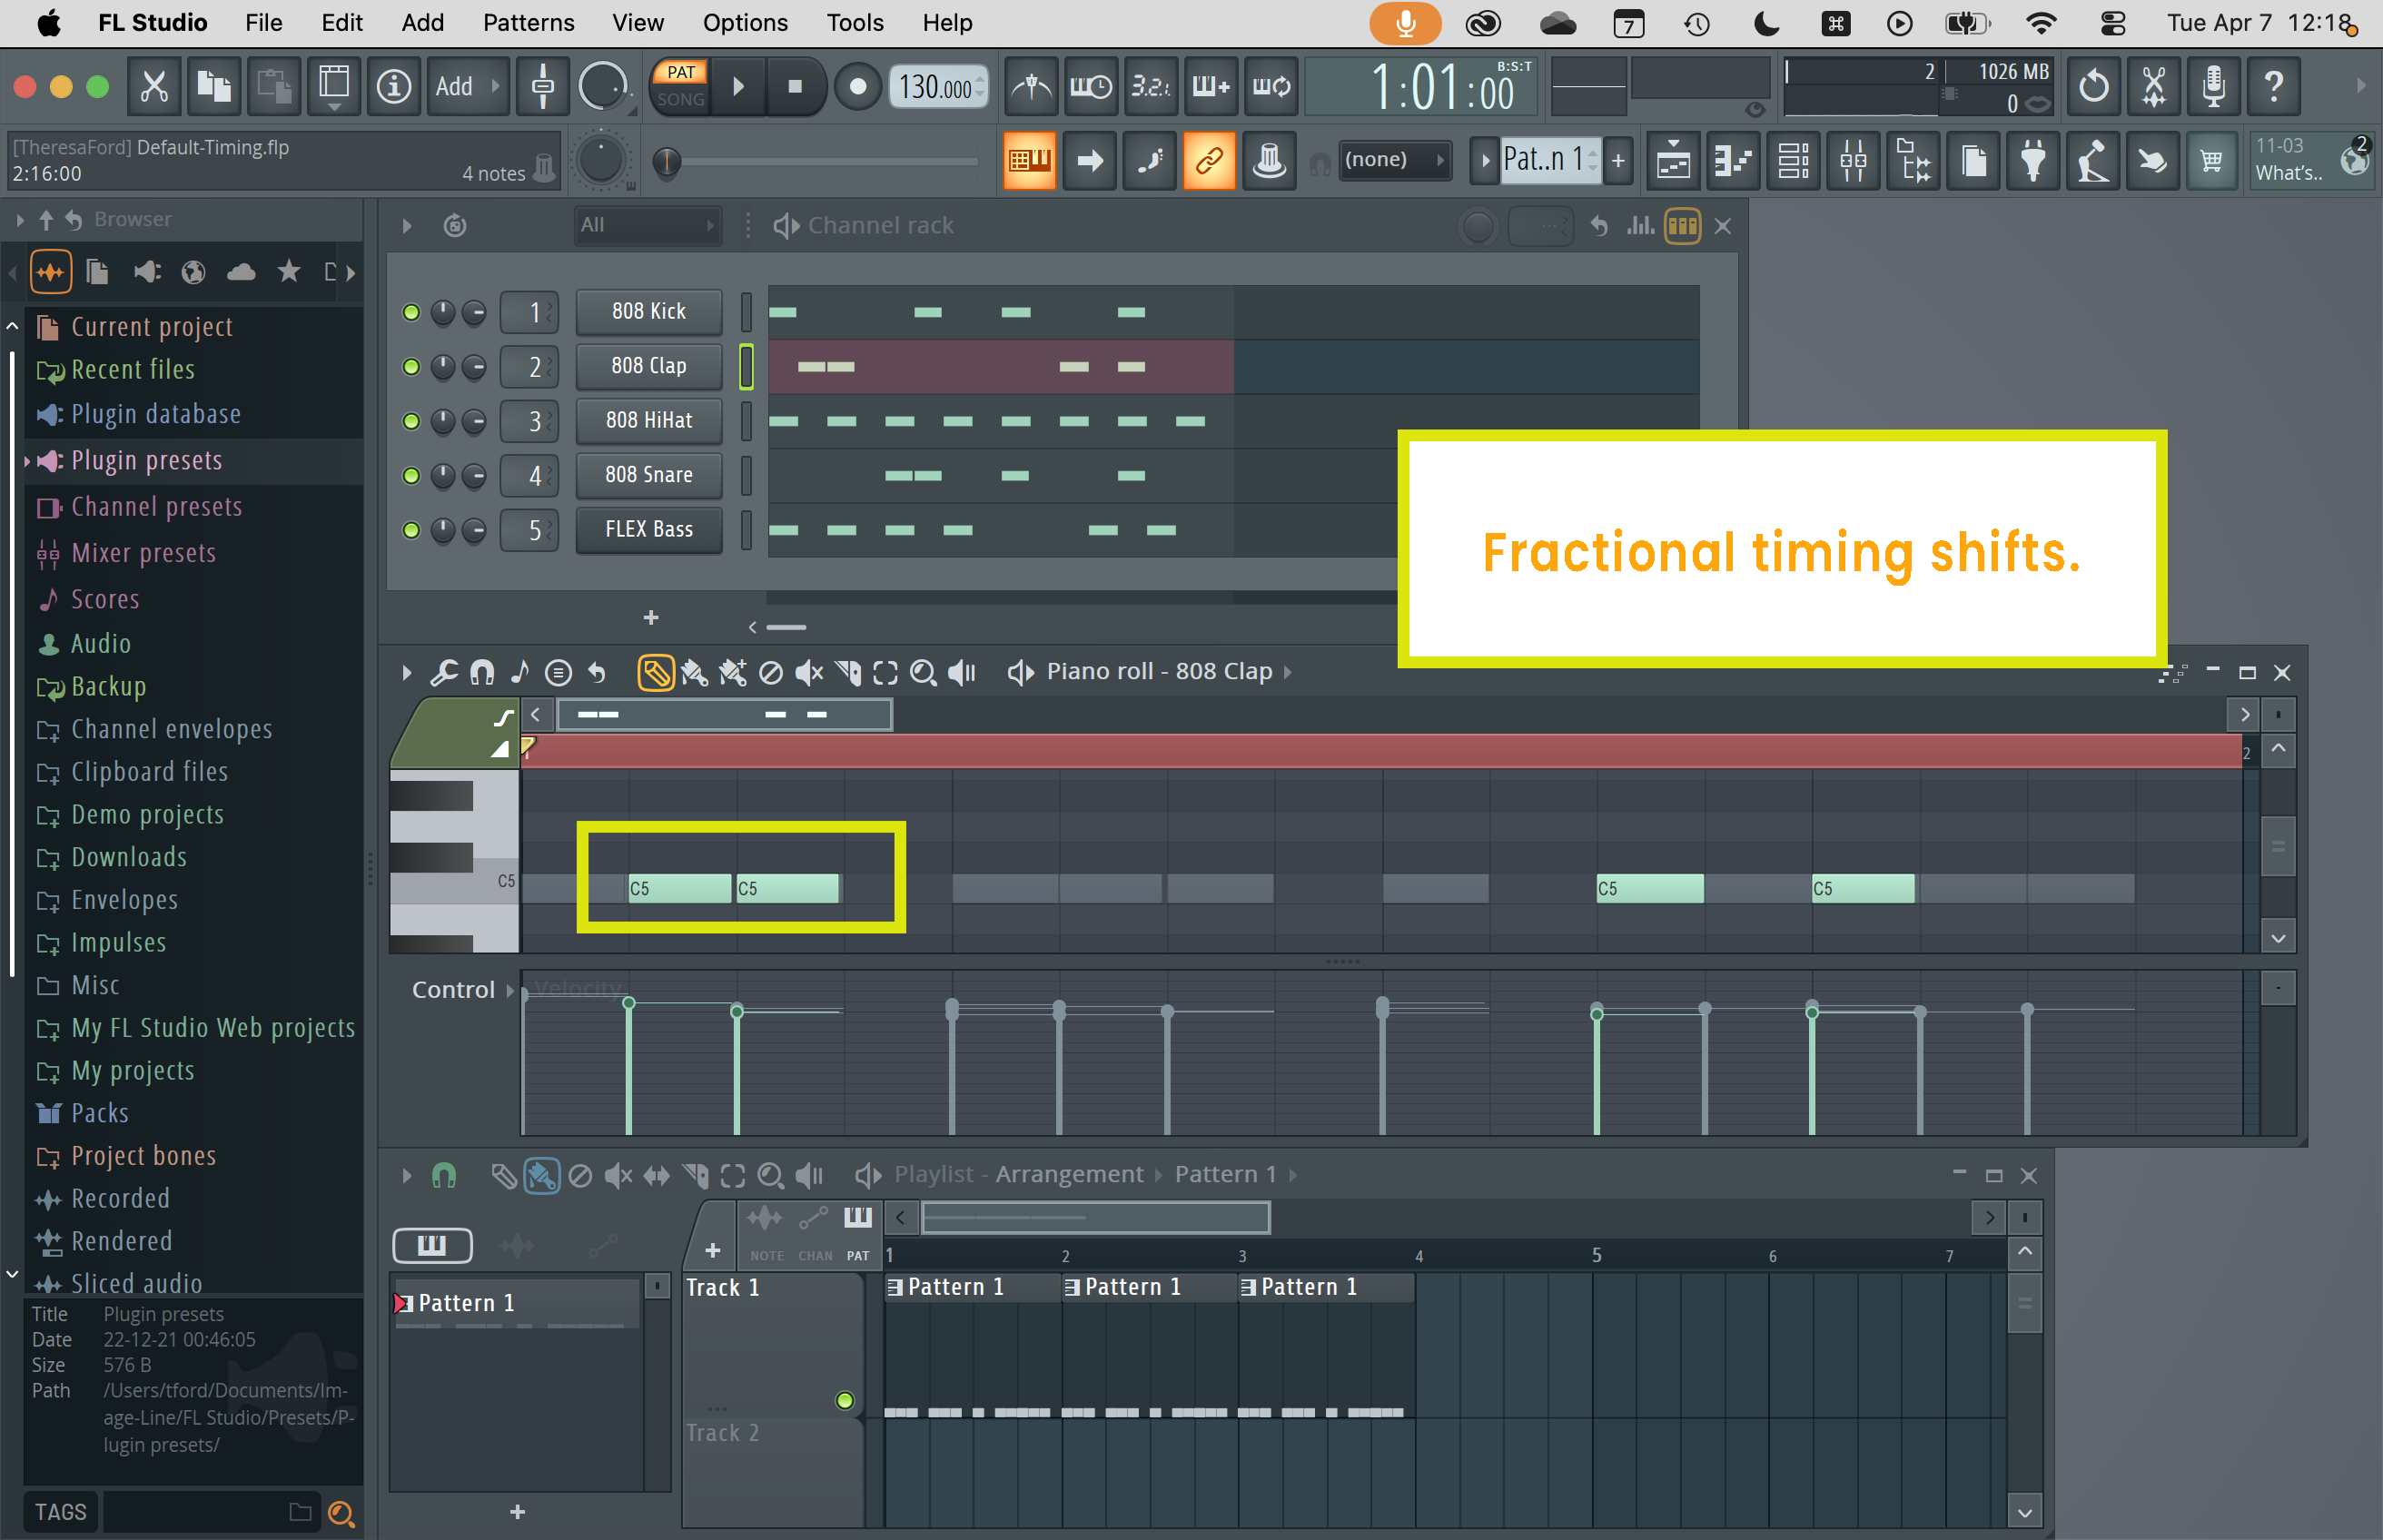This screenshot has height=1540, width=2383.
Task: Select the Slip tool in Playlist
Action: coord(656,1176)
